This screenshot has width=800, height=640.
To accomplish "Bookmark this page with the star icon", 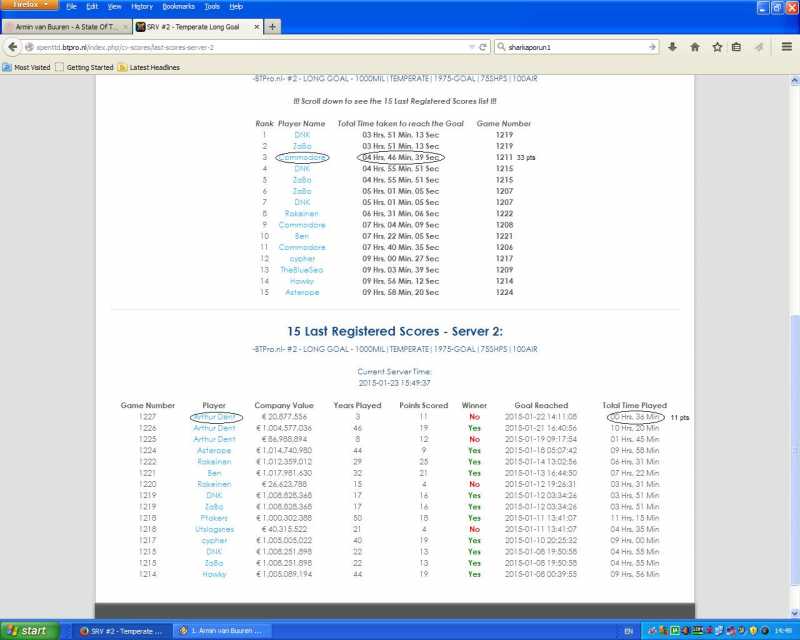I will pyautogui.click(x=716, y=47).
